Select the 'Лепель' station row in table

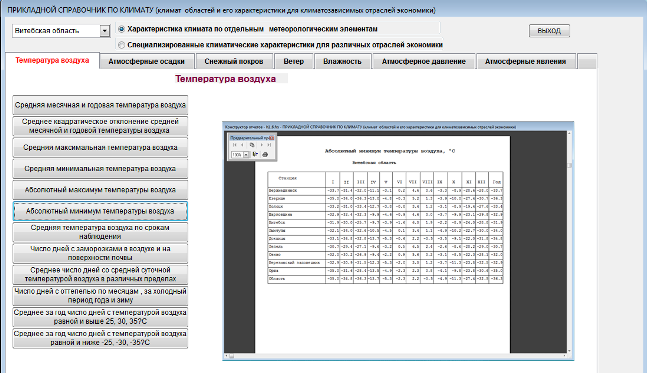click(x=385, y=246)
